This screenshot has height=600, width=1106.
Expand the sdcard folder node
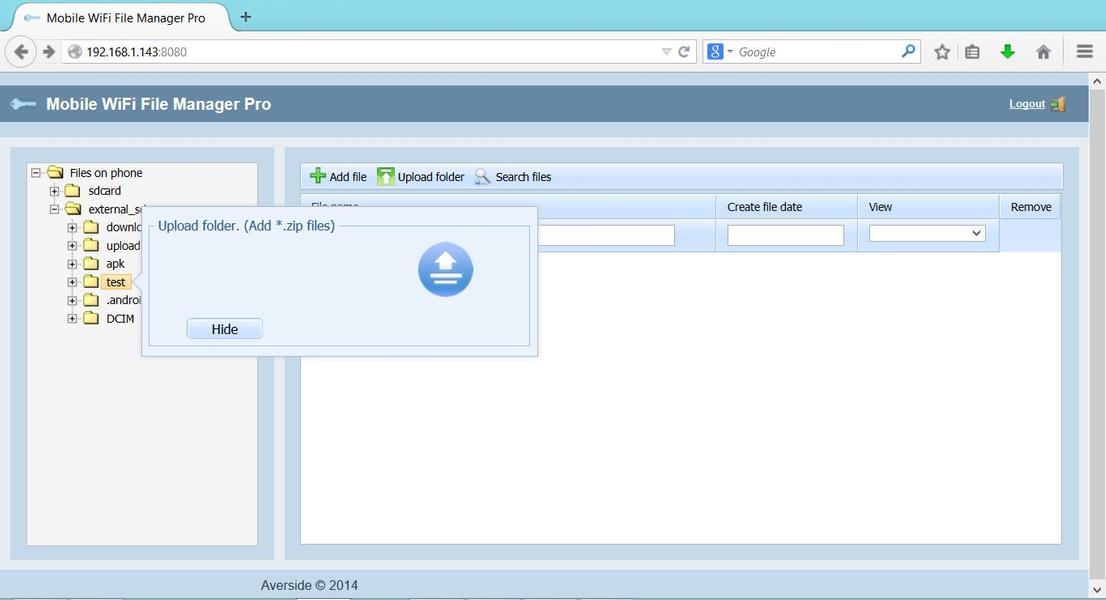pyautogui.click(x=54, y=191)
